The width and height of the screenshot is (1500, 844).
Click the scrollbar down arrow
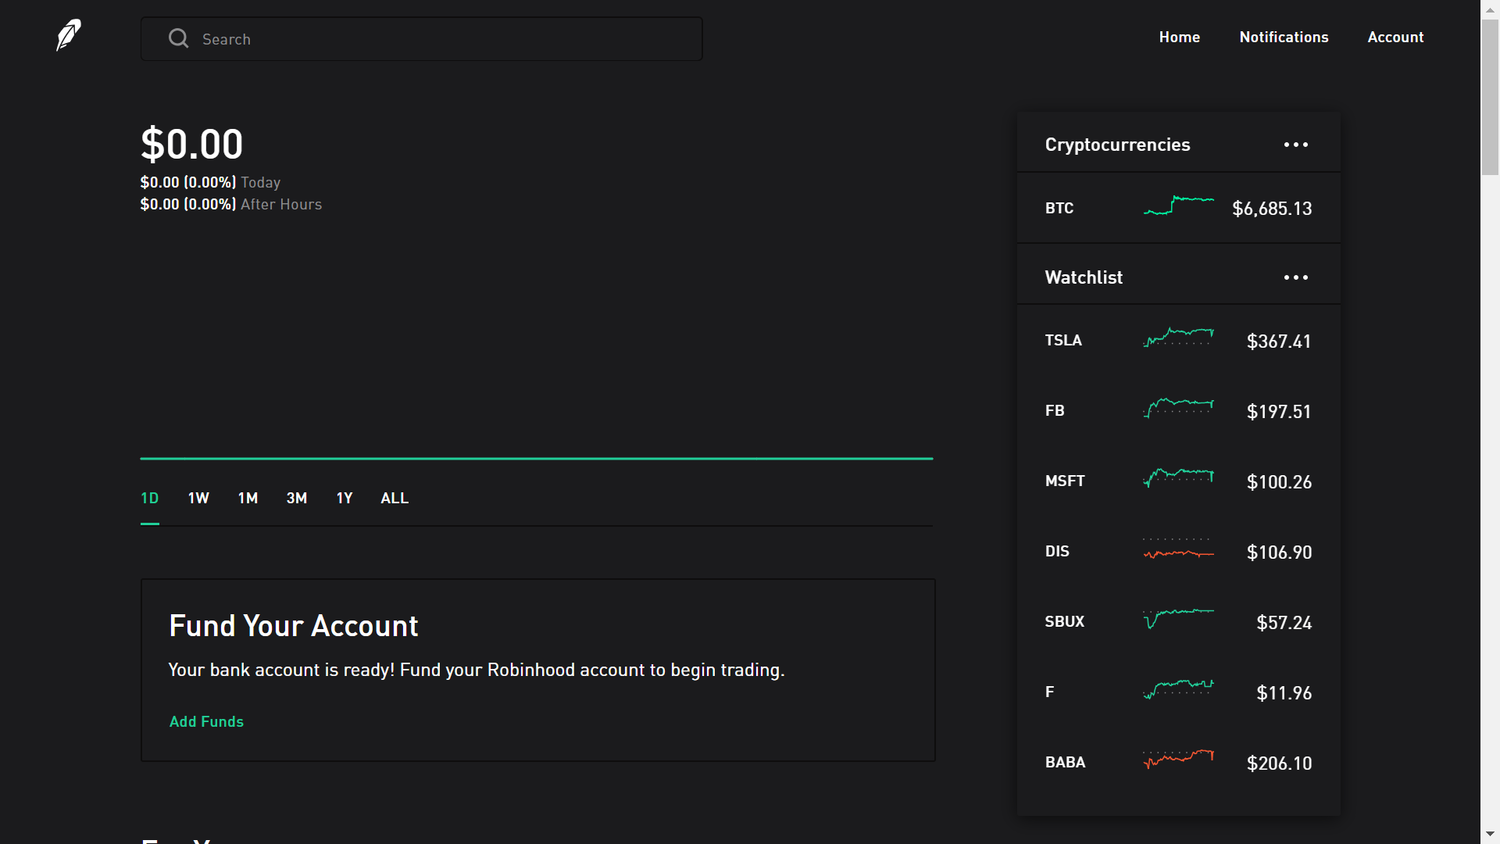coord(1490,834)
